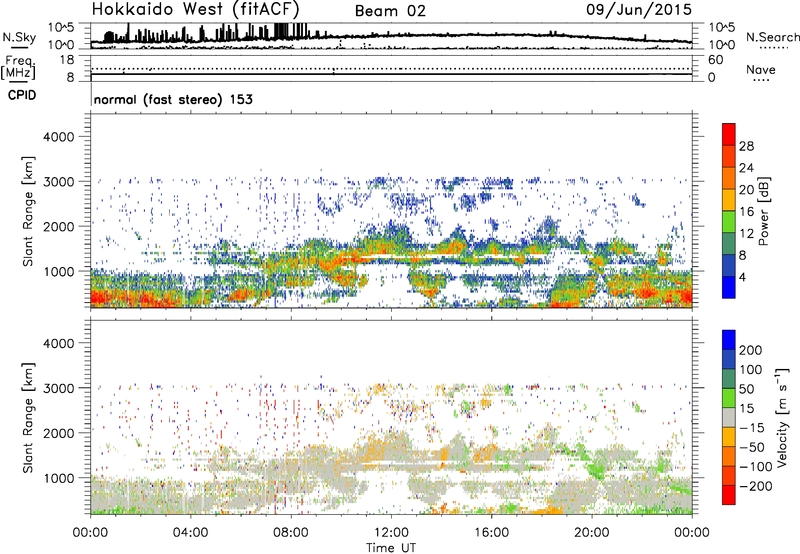This screenshot has width=800, height=554.
Task: Click '2000' on the power panel's range axis
Action: click(58, 226)
